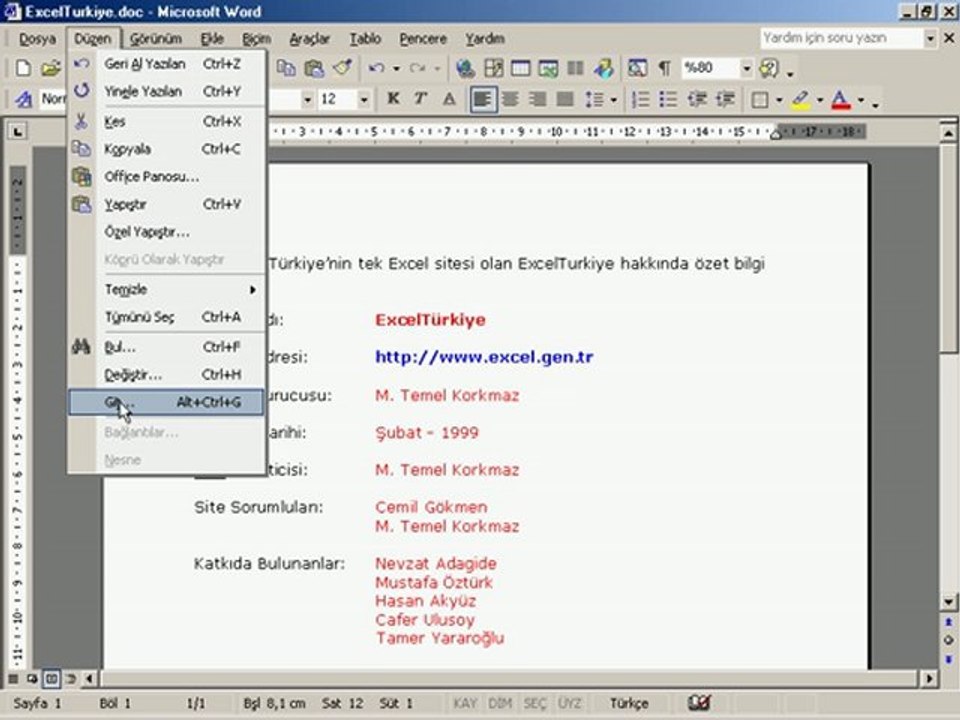
Task: Click the line spacing icon
Action: pyautogui.click(x=594, y=99)
